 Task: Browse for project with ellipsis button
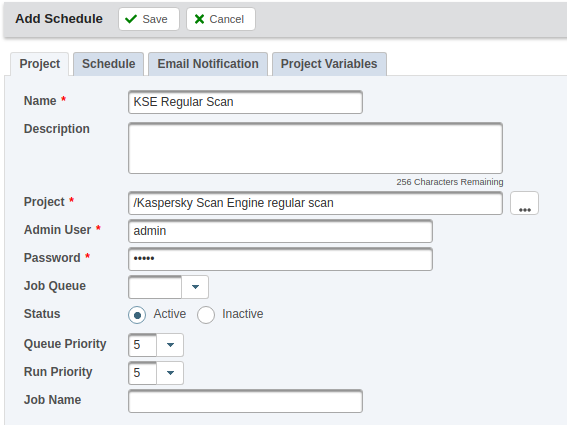coord(524,203)
